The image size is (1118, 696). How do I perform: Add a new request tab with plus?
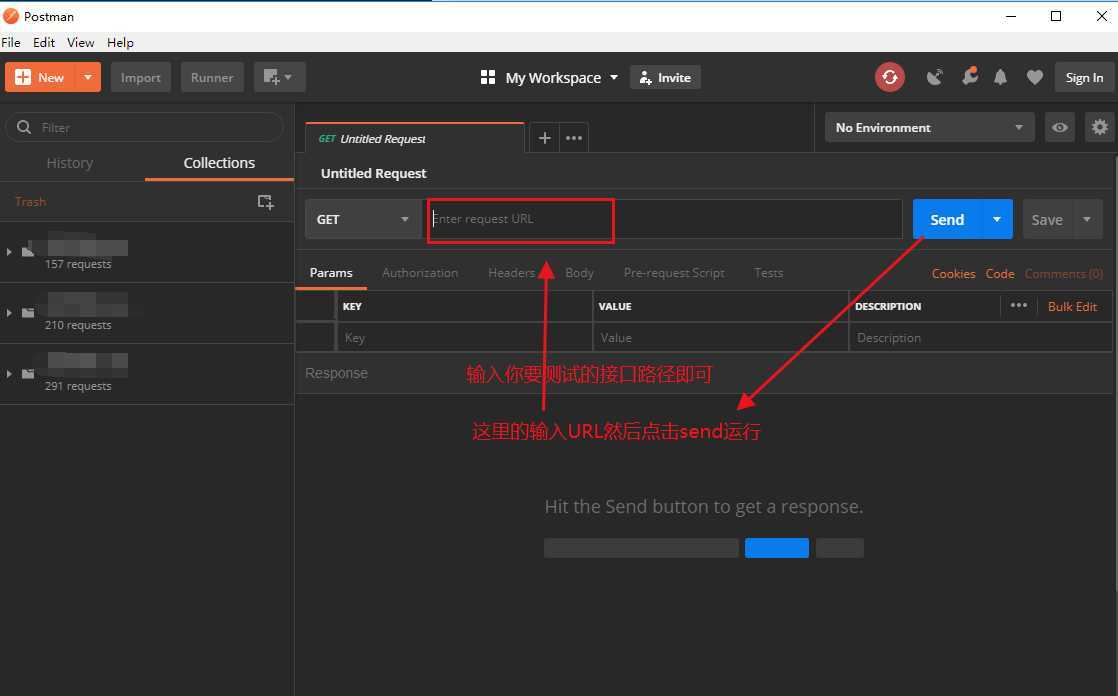(544, 138)
